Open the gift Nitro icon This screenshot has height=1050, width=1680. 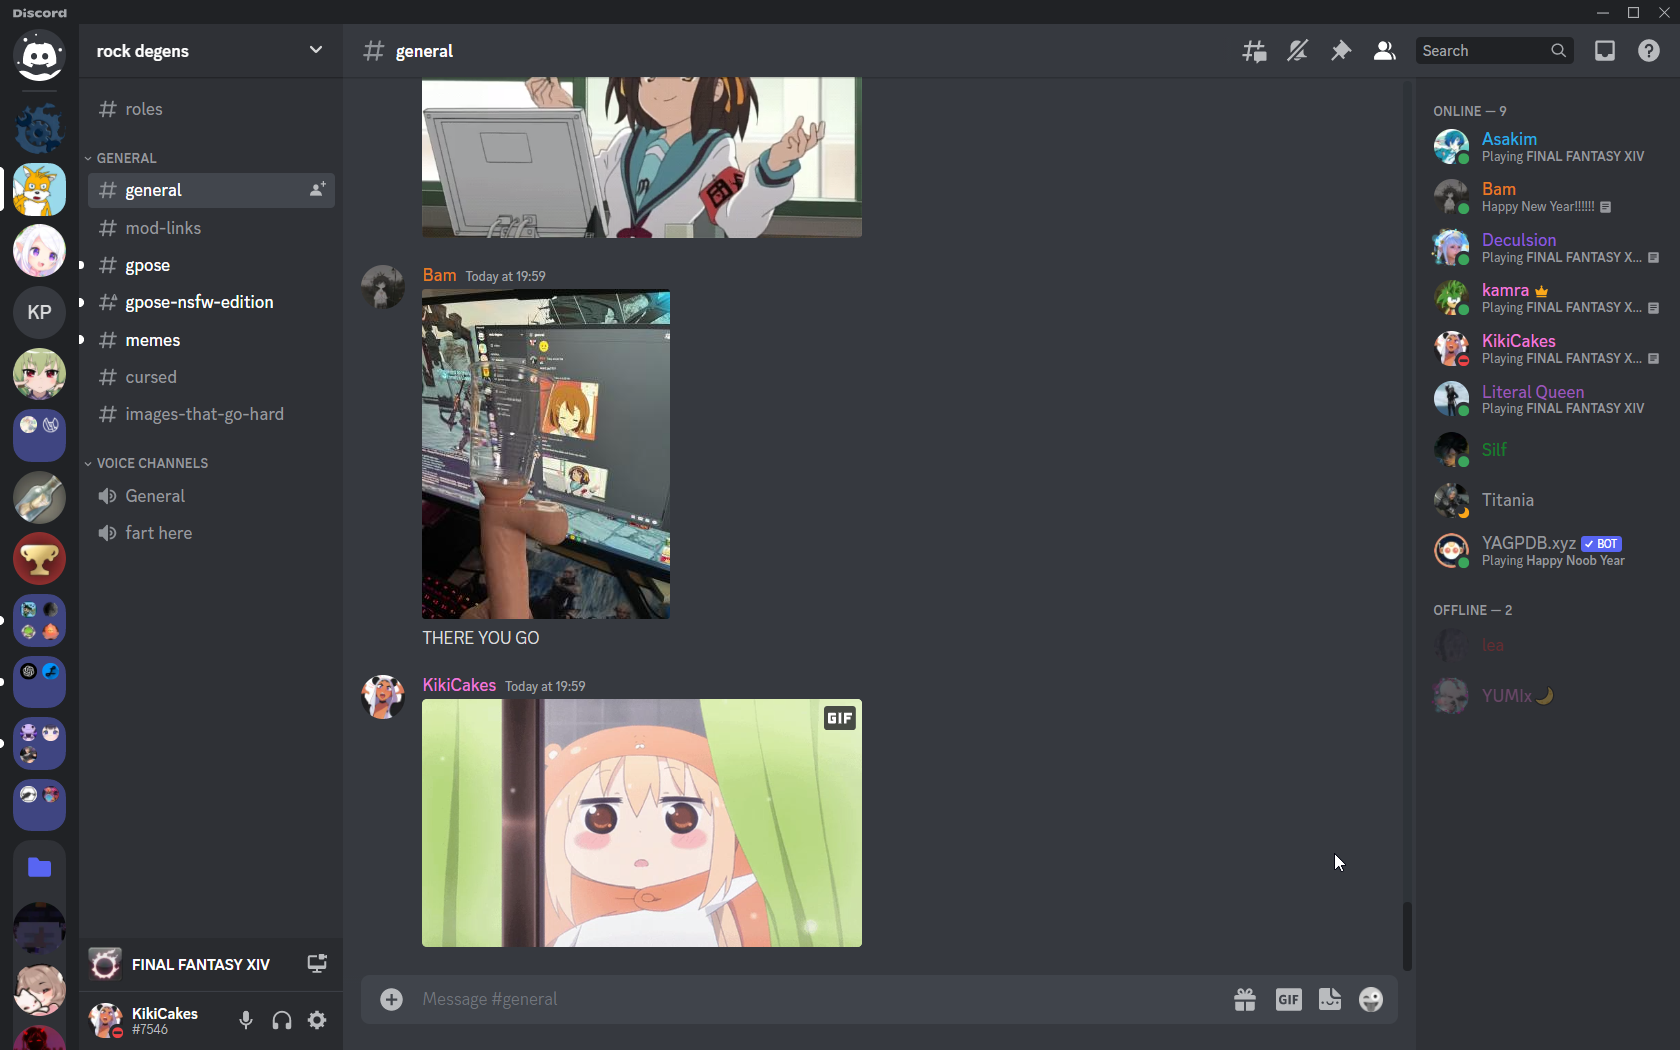click(x=1245, y=999)
